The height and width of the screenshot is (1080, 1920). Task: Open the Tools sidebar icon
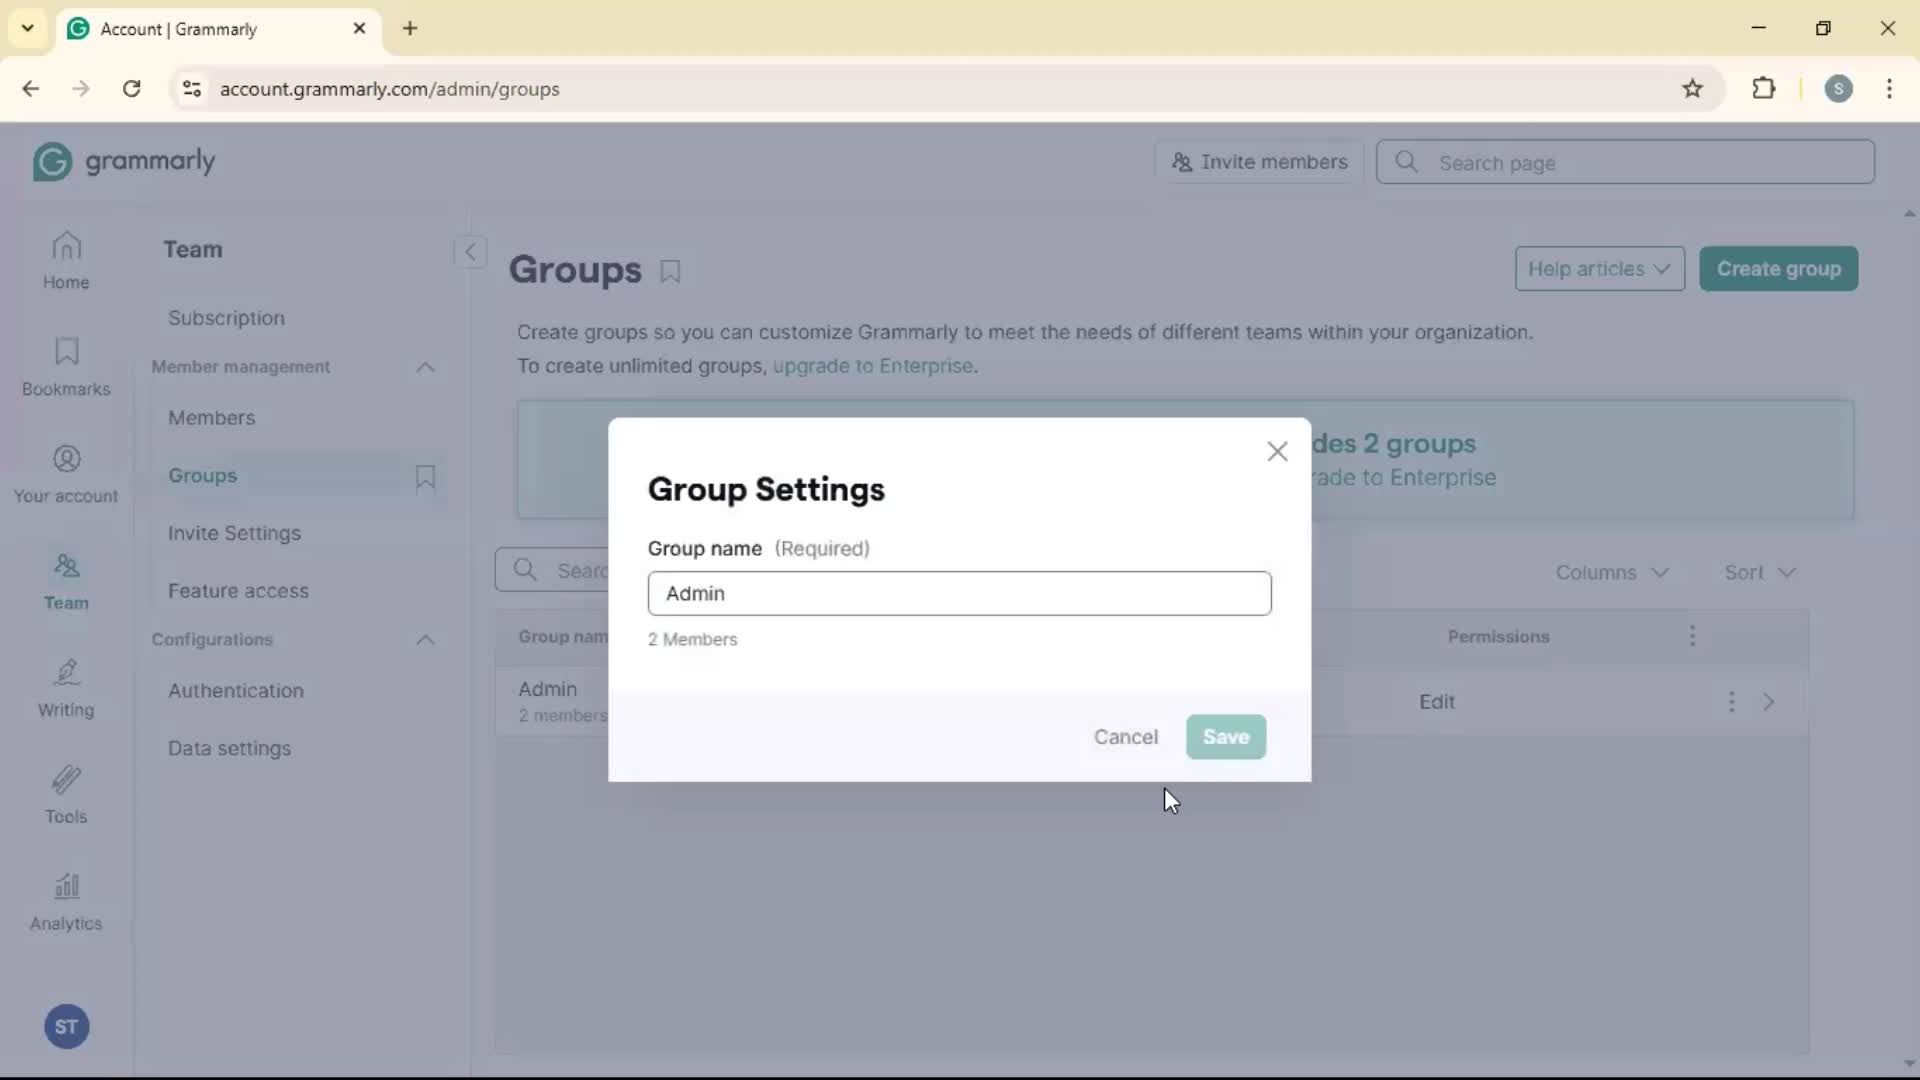coord(66,795)
